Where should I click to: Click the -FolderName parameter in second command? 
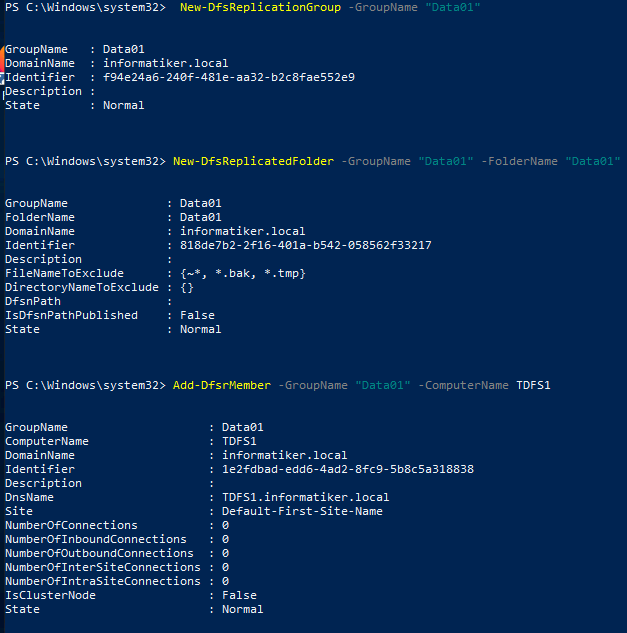519,161
